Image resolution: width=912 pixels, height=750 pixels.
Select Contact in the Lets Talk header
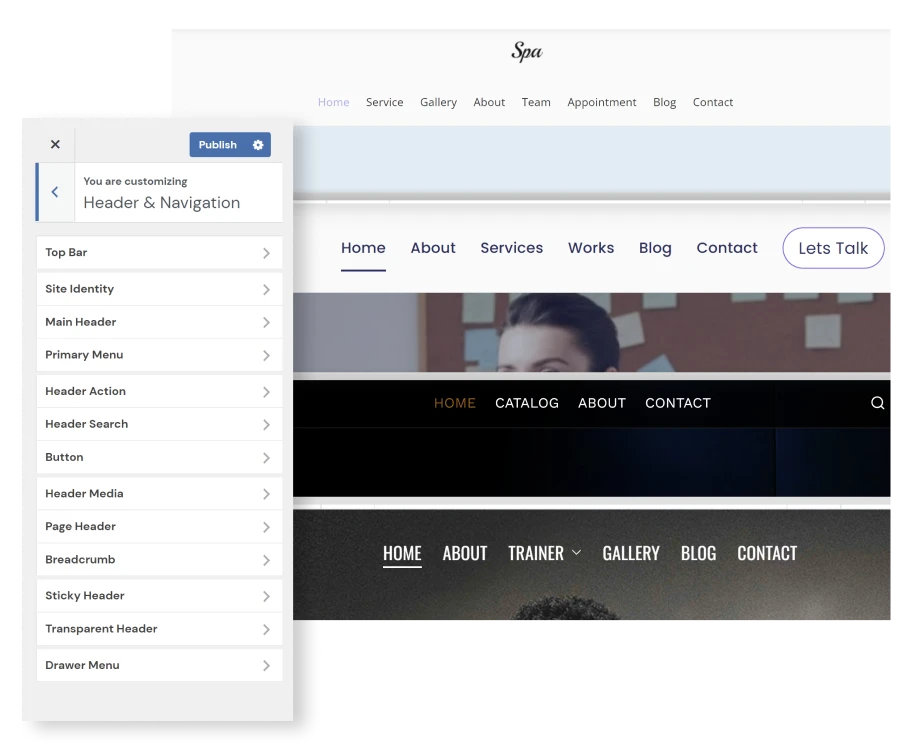tap(727, 248)
